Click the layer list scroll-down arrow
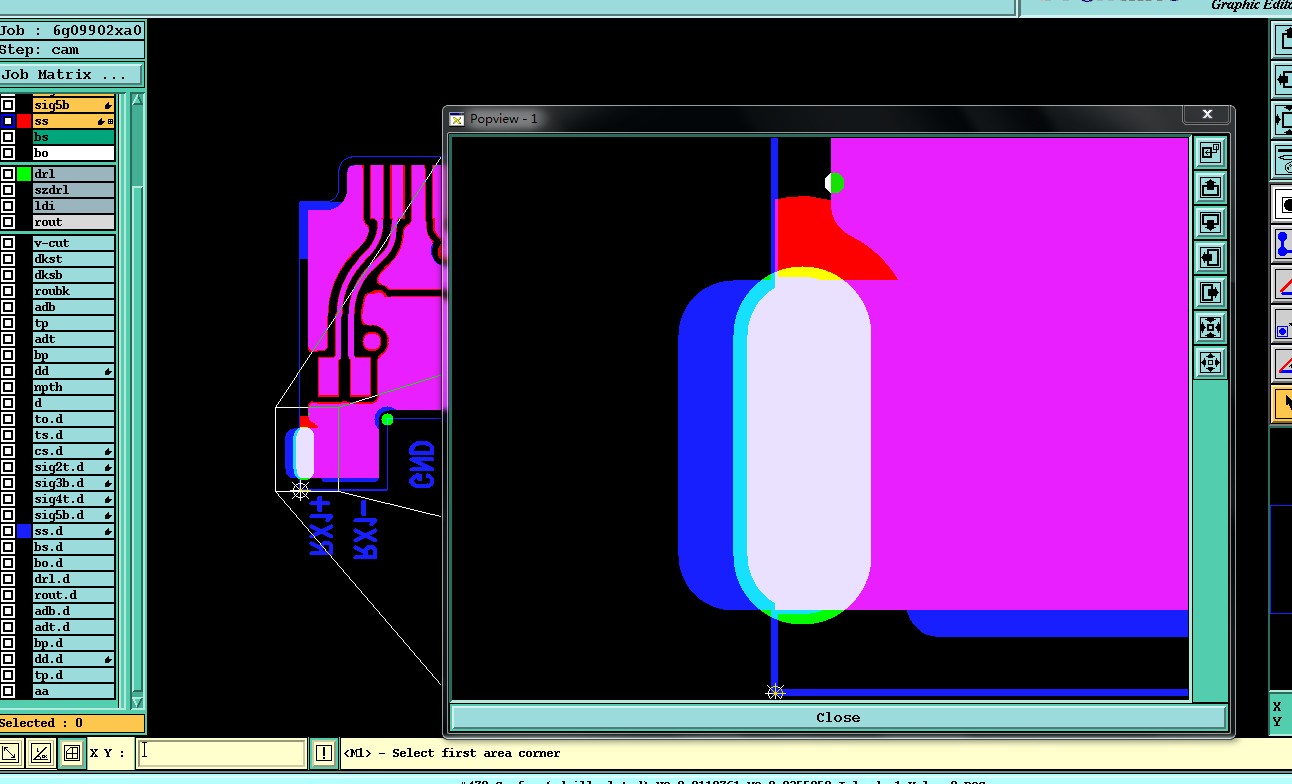The width and height of the screenshot is (1292, 784). [x=137, y=702]
